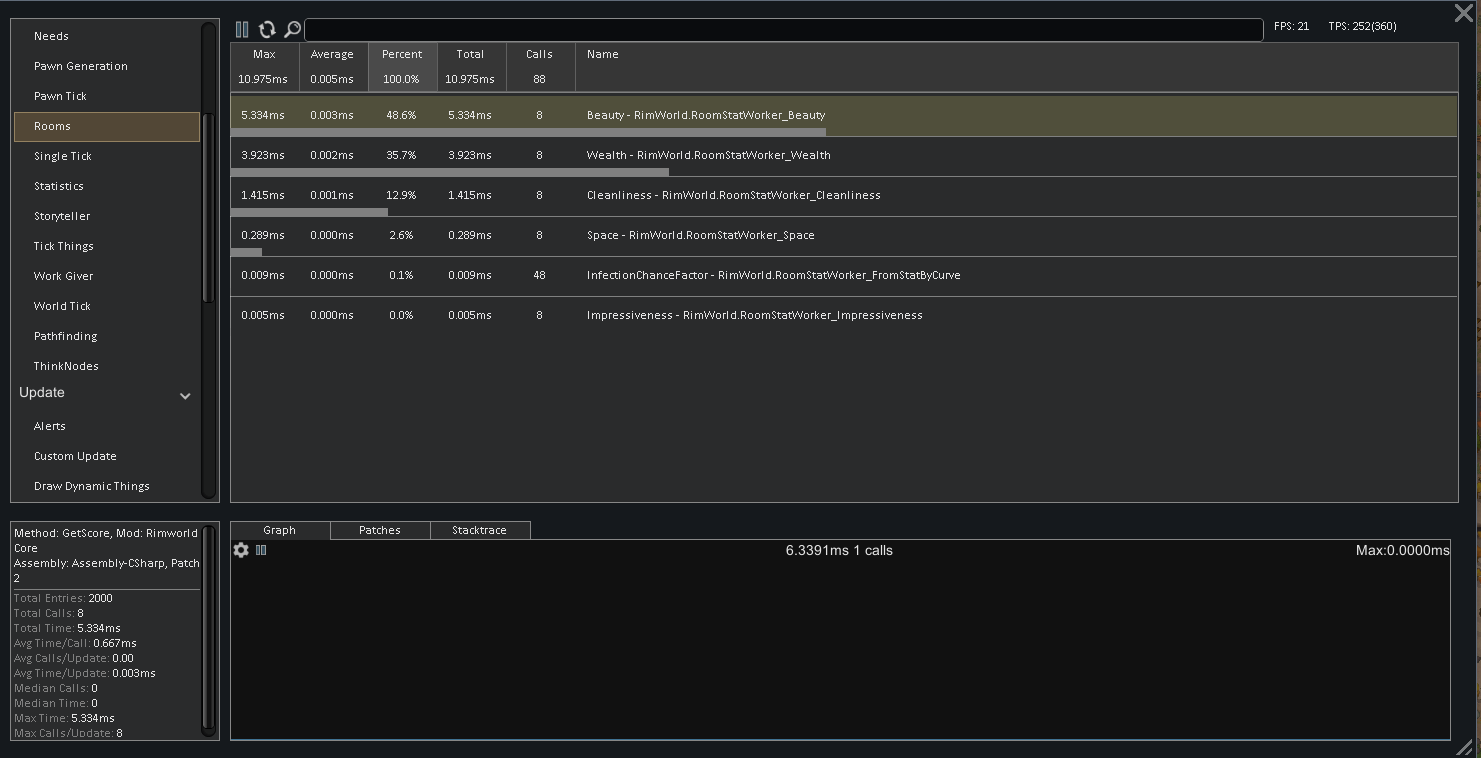Click the method details panel scrollbar
The width and height of the screenshot is (1481, 758).
(208, 631)
